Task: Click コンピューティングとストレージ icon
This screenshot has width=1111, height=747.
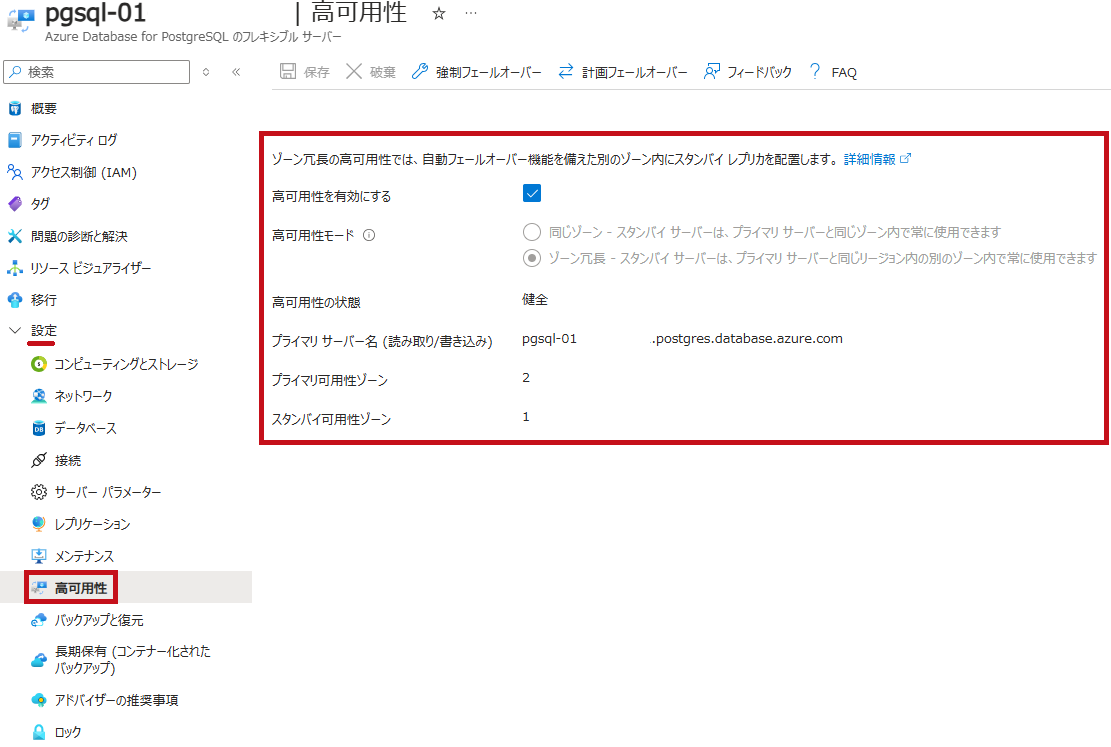Action: tap(39, 364)
